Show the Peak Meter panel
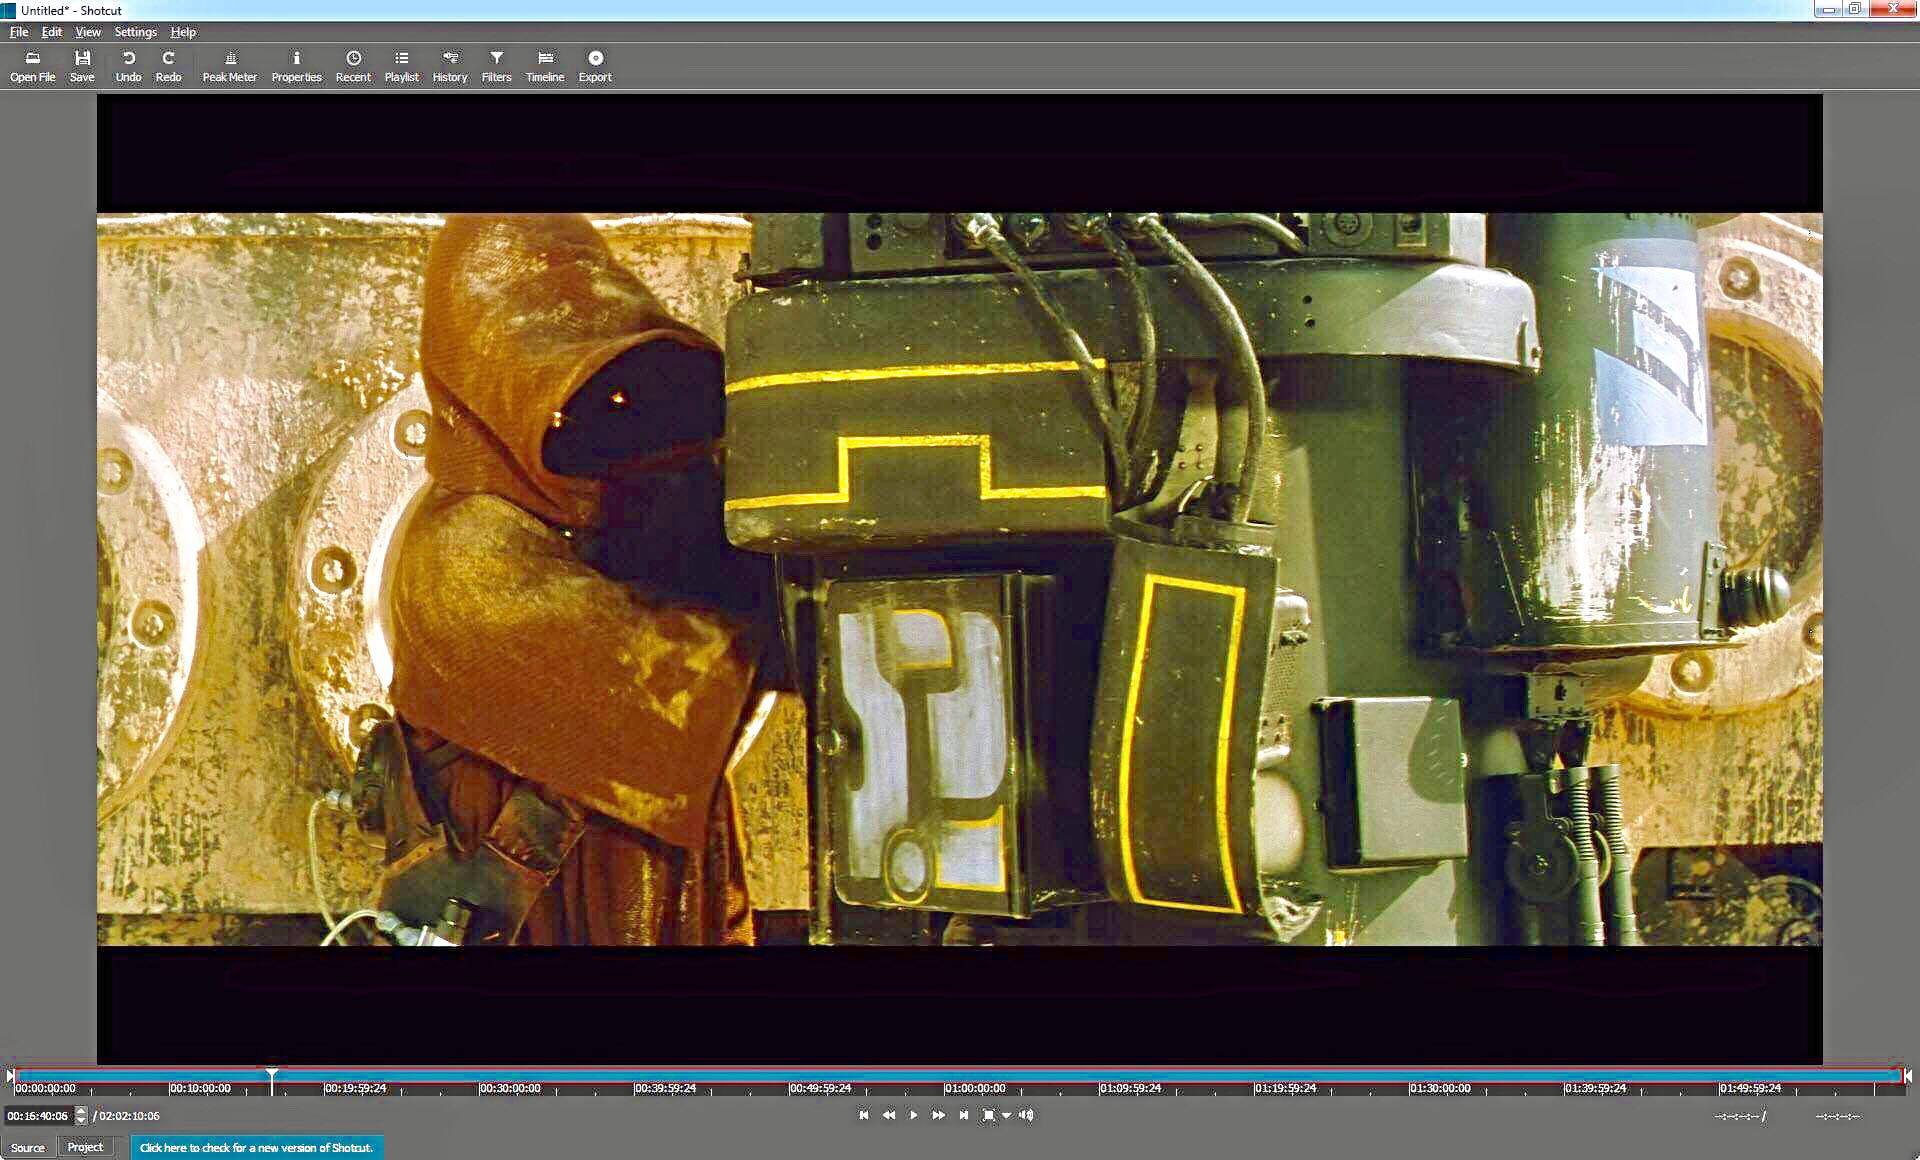1920x1160 pixels. point(229,66)
